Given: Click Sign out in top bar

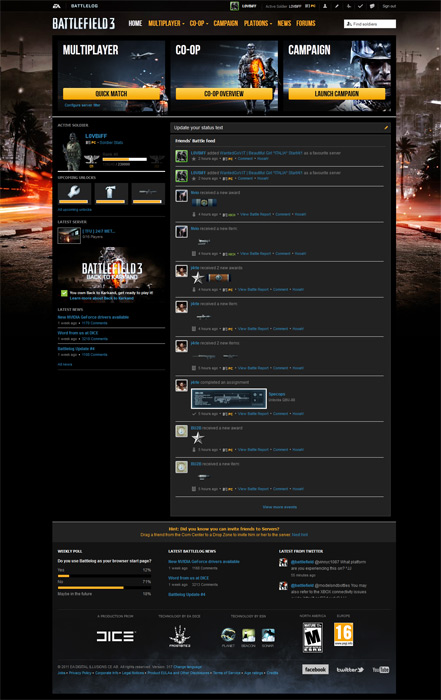Looking at the screenshot, I should [389, 6].
